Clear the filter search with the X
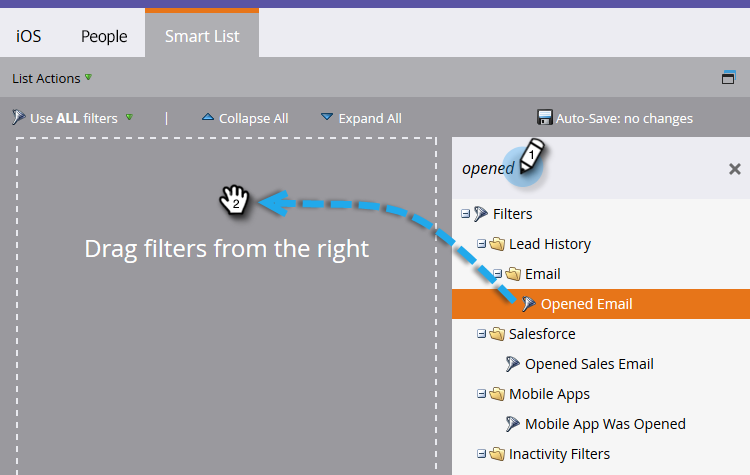 tap(735, 169)
